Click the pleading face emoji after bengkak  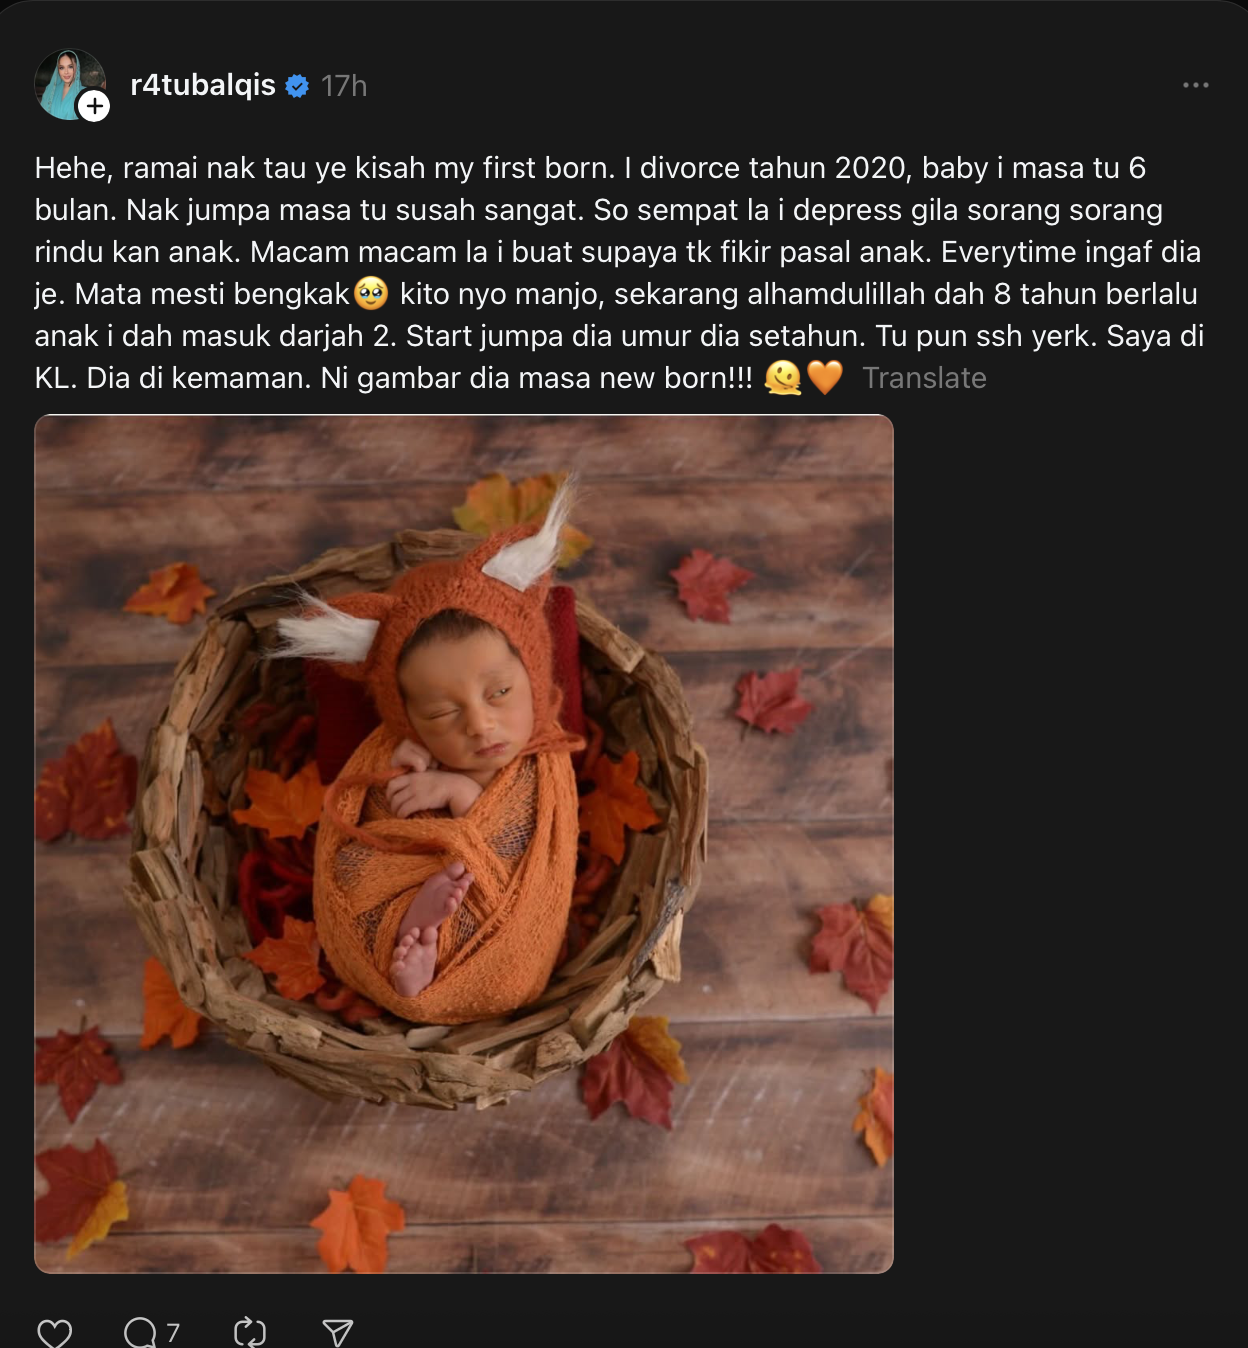371,294
